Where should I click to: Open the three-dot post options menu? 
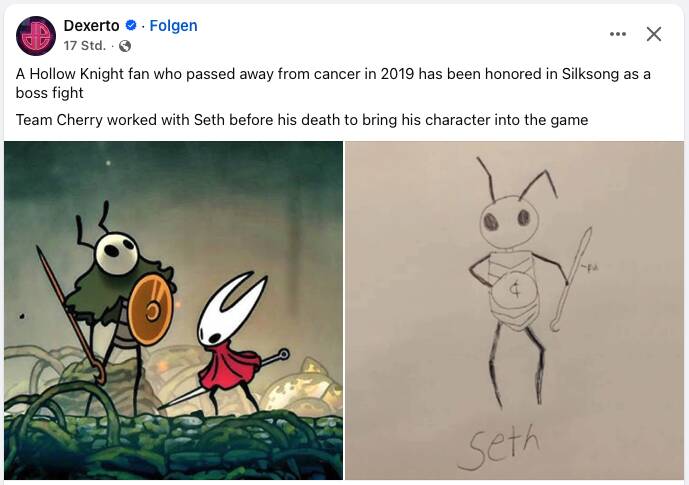[x=617, y=34]
